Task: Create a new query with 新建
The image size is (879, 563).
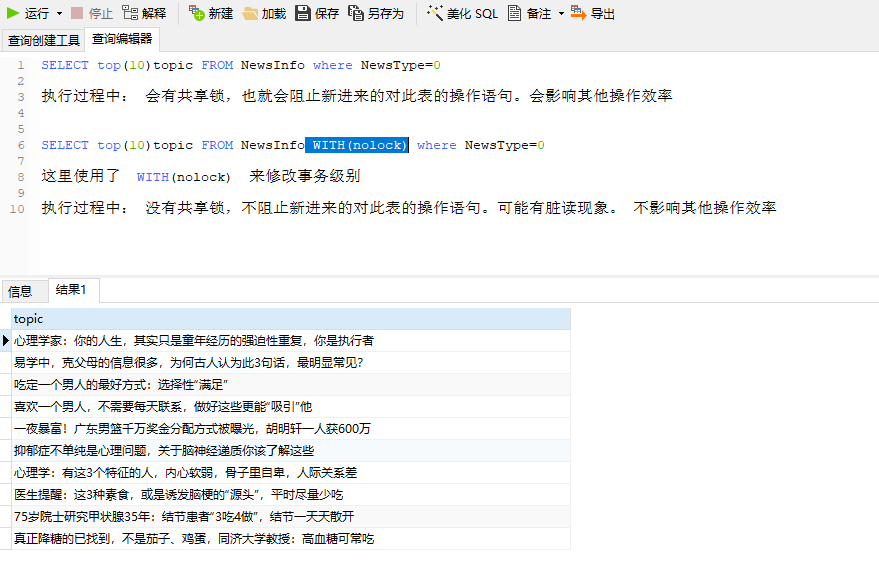Action: point(211,13)
